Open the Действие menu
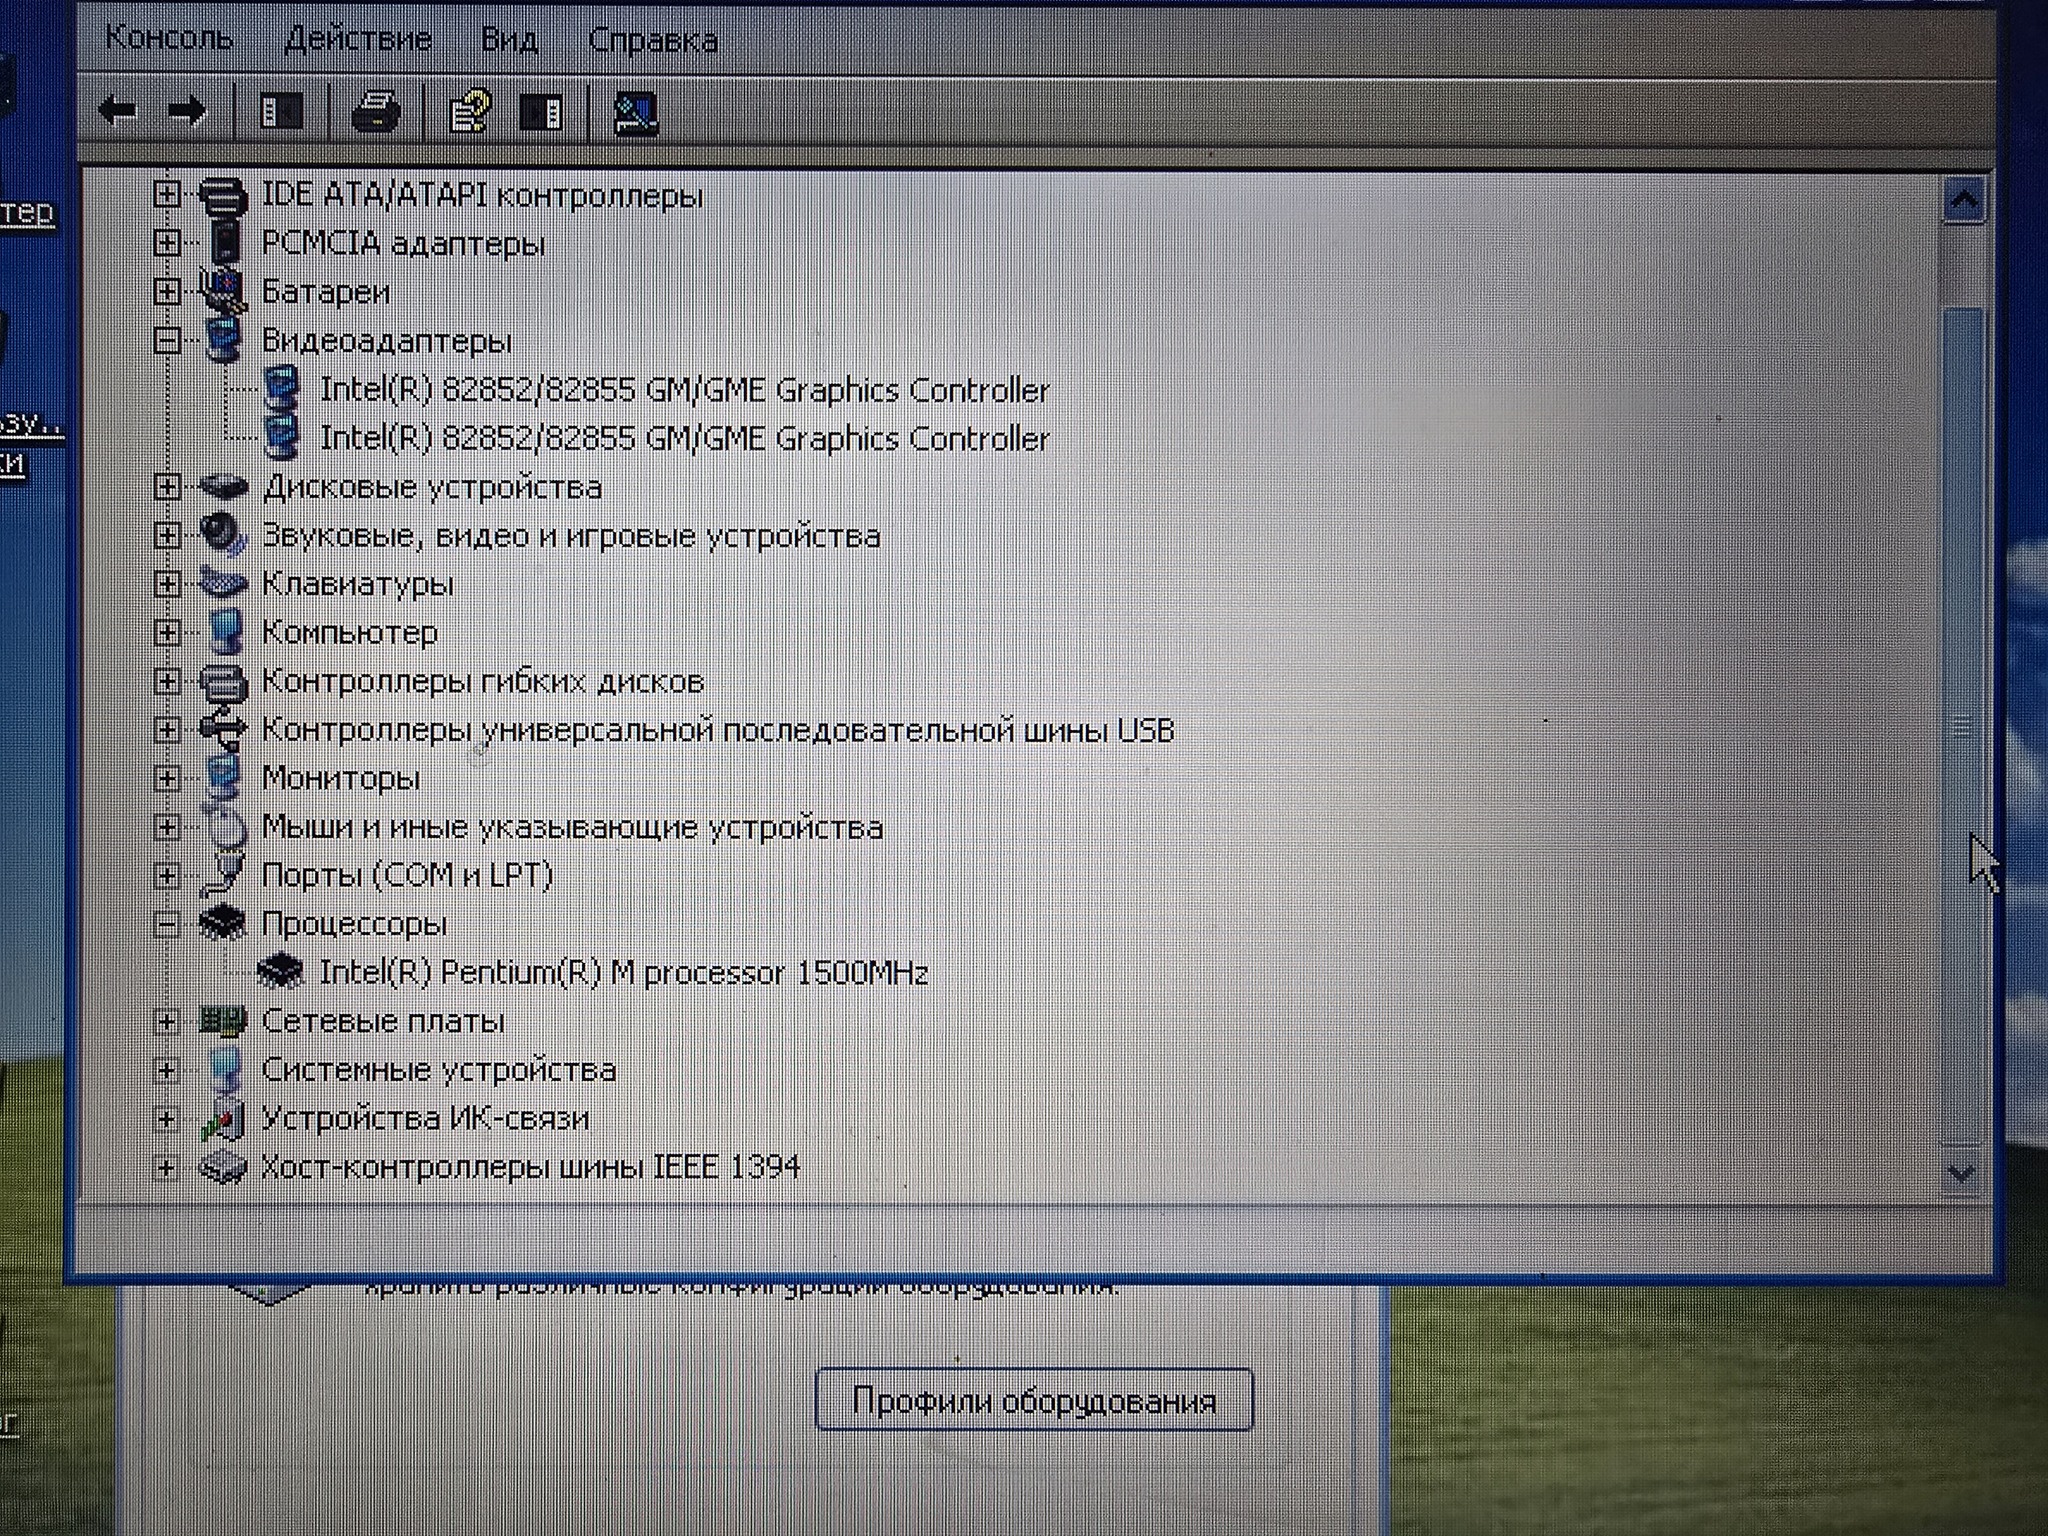The height and width of the screenshot is (1536, 2048). tap(358, 39)
